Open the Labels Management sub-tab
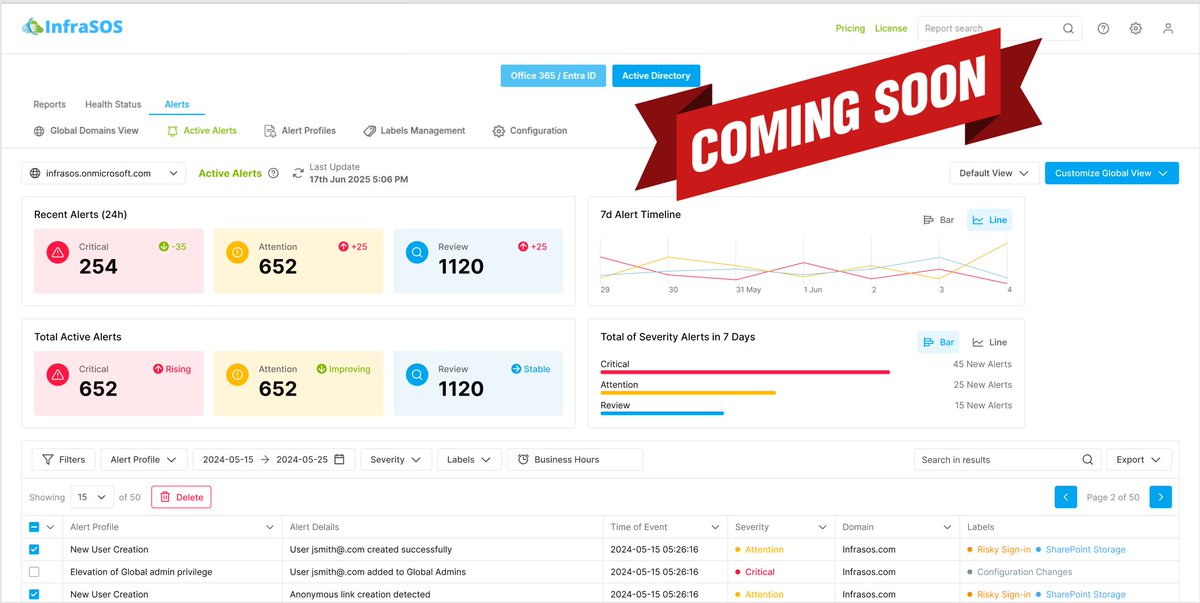Screen dimensions: 1200x603 (414, 131)
